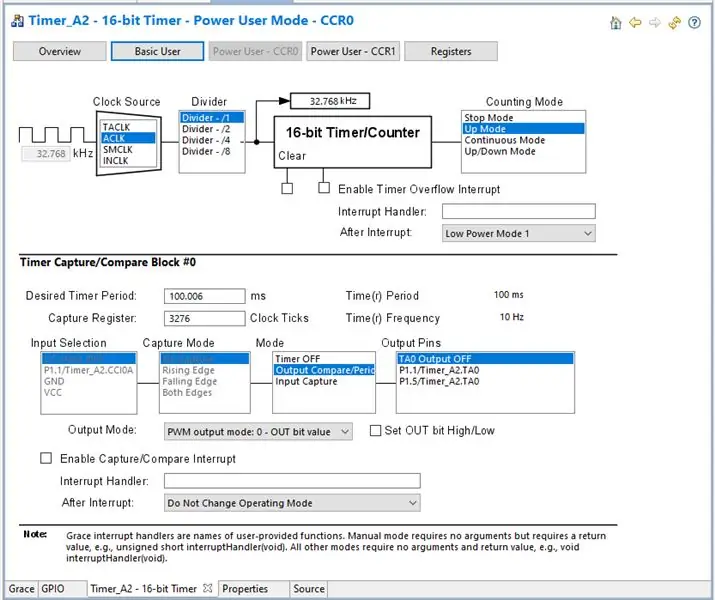Screen dimensions: 715x600
Task: Toggle the Clear timer checkbox
Action: point(287,188)
